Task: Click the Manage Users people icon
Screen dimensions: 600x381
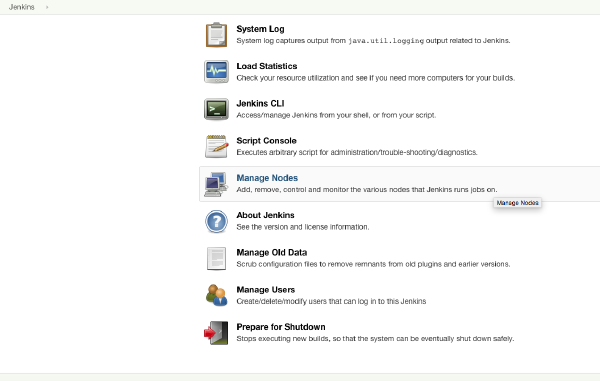Action: click(216, 295)
